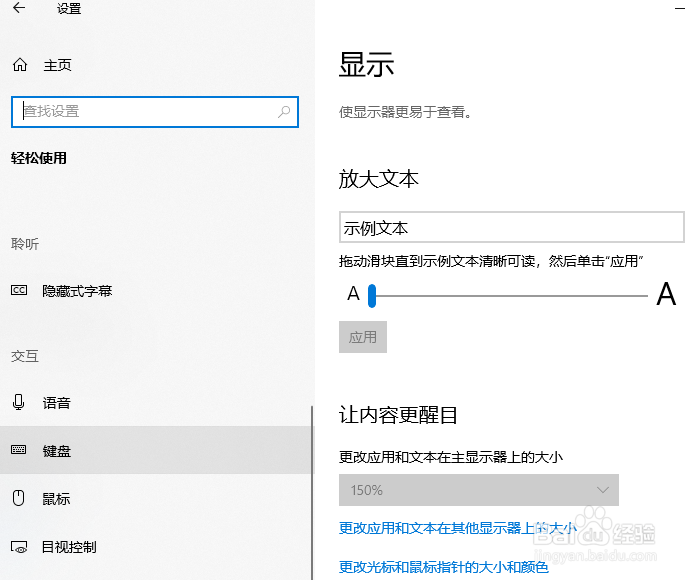Click the 聆听 section label
The width and height of the screenshot is (695, 580).
point(25,244)
